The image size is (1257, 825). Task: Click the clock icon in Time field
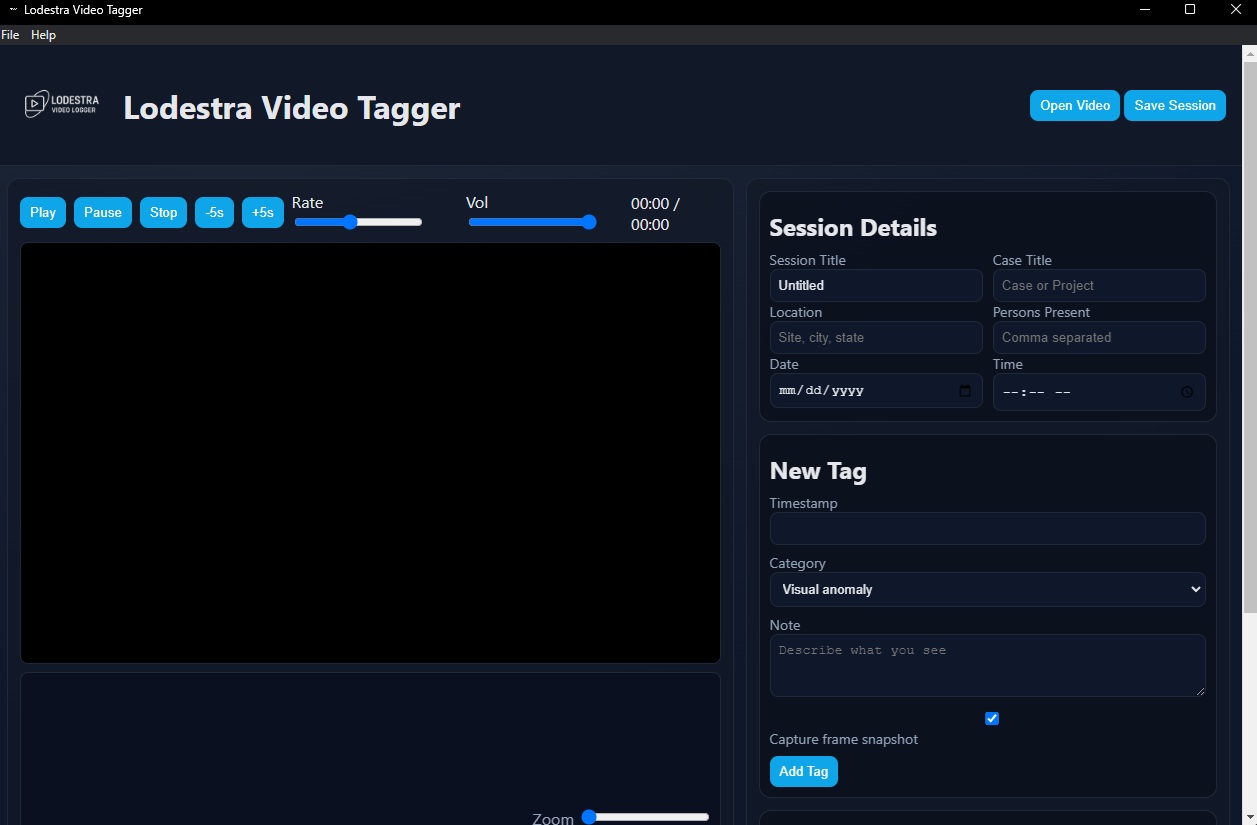pyautogui.click(x=1187, y=392)
